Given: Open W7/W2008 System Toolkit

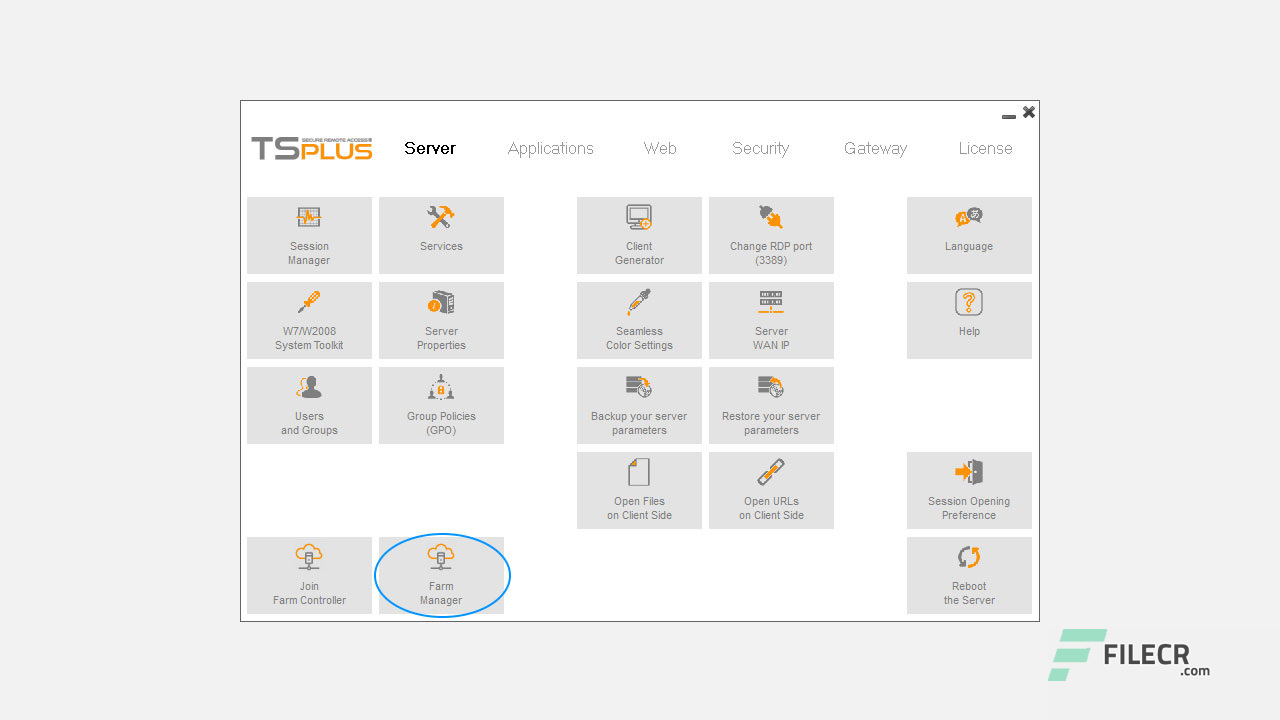Looking at the screenshot, I should click(x=309, y=320).
